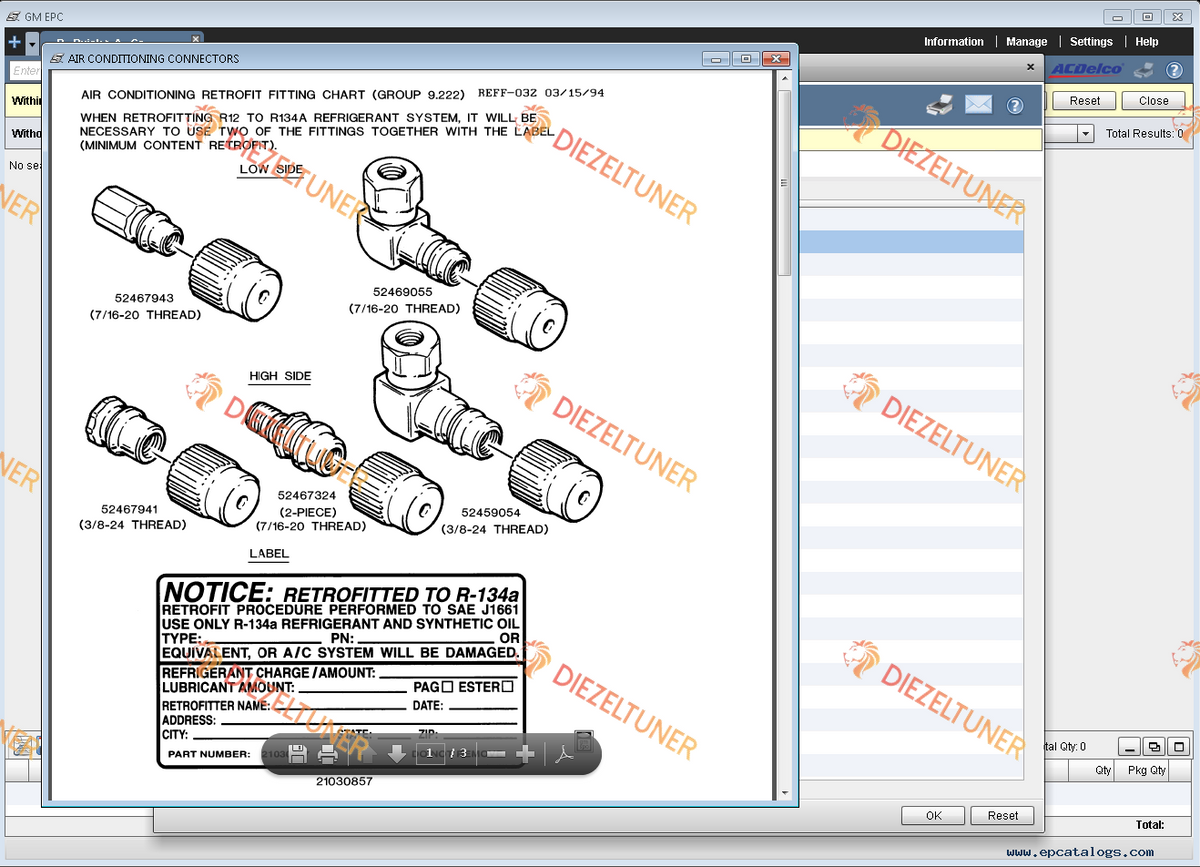Click the blue plus new-tab icon
Screen dimensions: 1200x867
pos(14,43)
